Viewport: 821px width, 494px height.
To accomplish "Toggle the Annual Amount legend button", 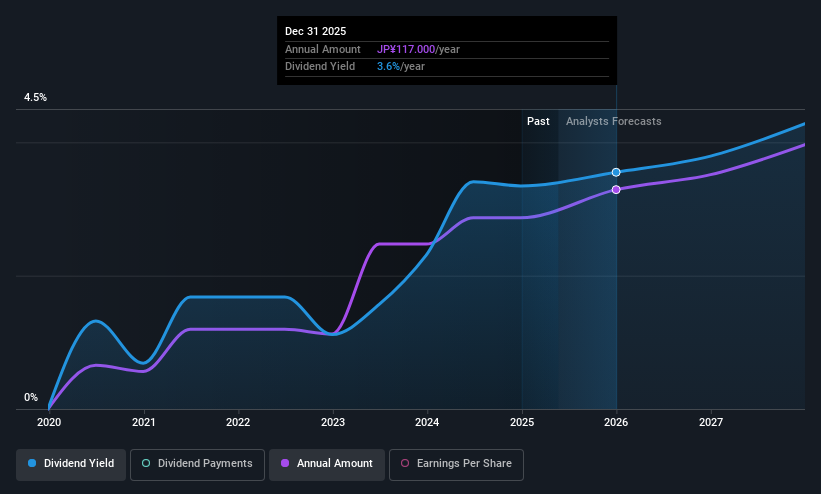I will [x=327, y=464].
